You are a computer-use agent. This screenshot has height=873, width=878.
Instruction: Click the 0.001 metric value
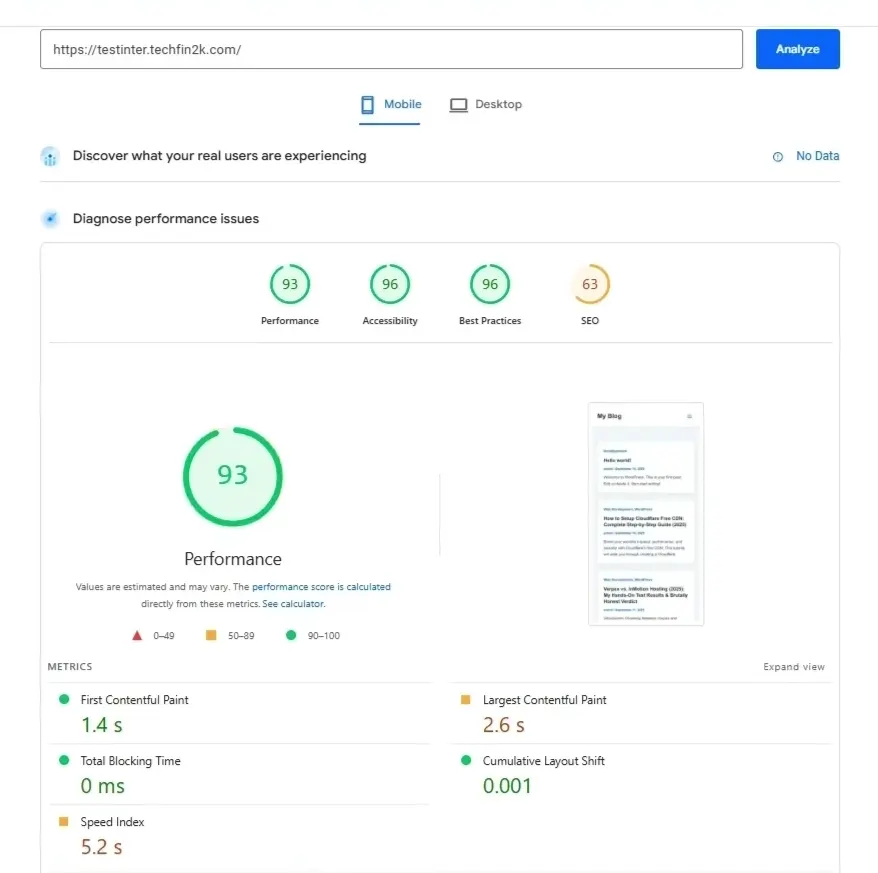pos(507,786)
